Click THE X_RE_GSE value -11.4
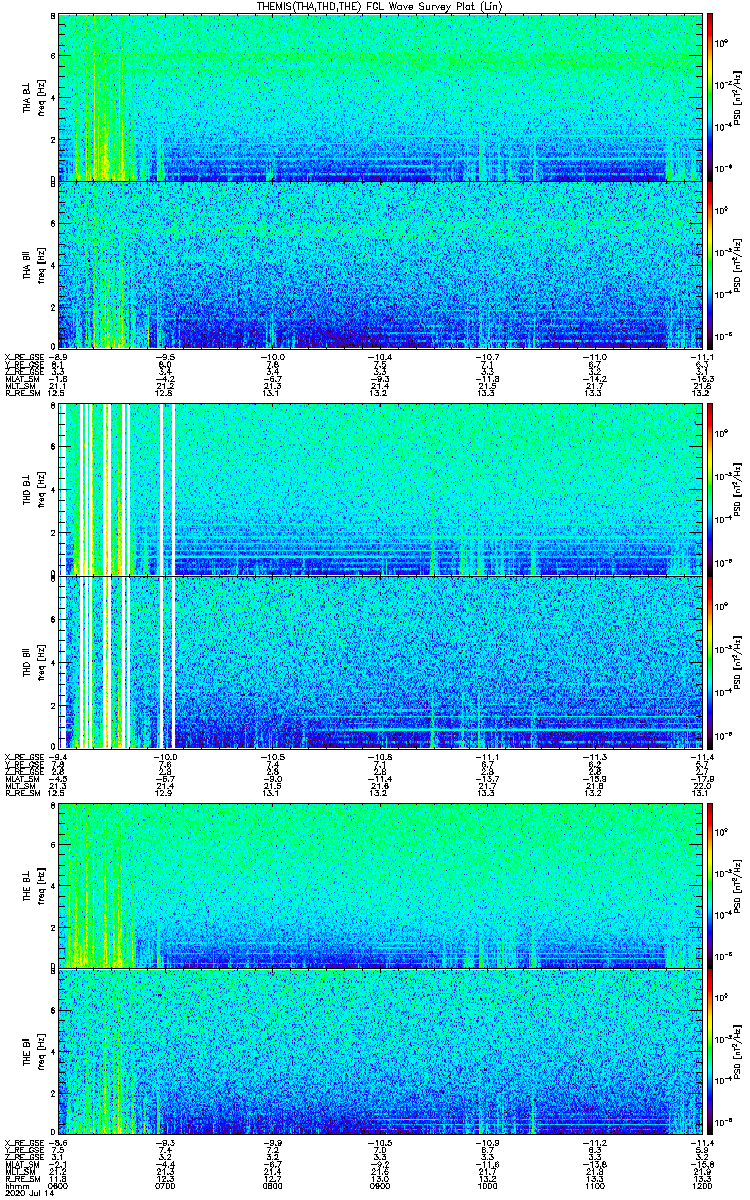This screenshot has height=1200, width=750. [x=703, y=1142]
